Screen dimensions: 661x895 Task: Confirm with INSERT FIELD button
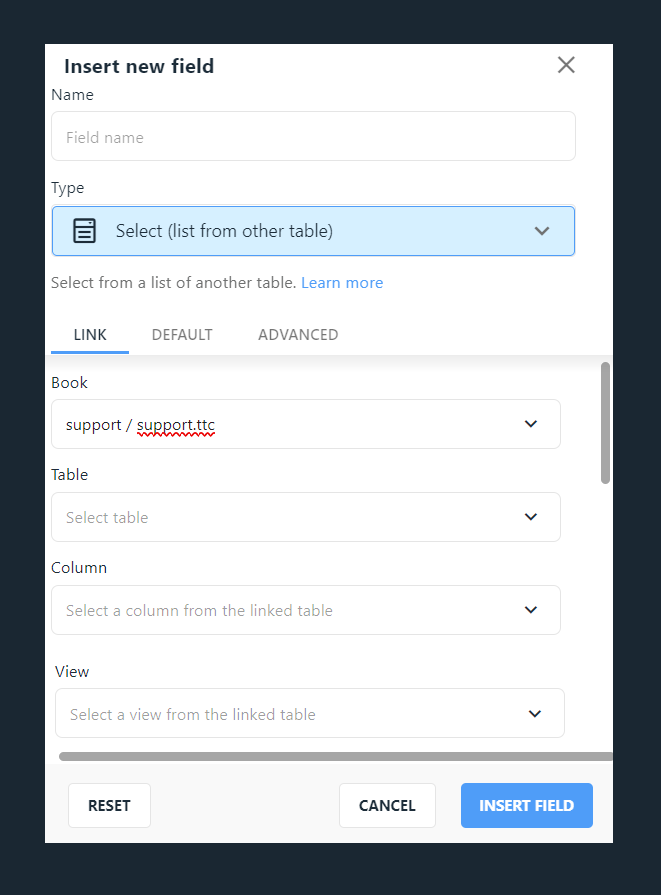tap(526, 805)
